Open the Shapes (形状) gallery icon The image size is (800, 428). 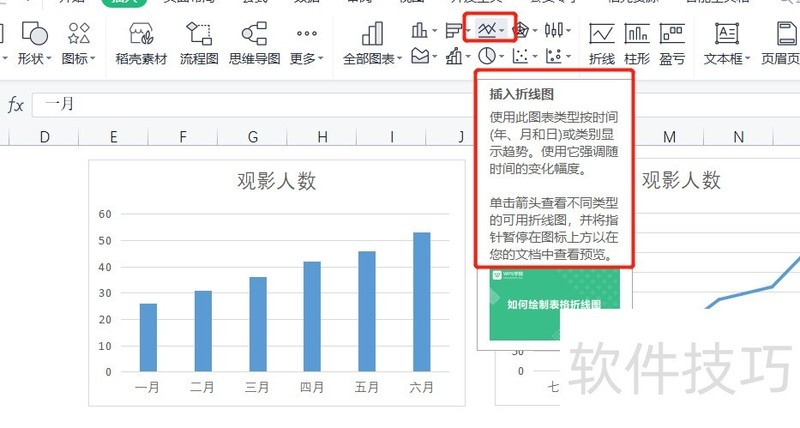point(34,34)
